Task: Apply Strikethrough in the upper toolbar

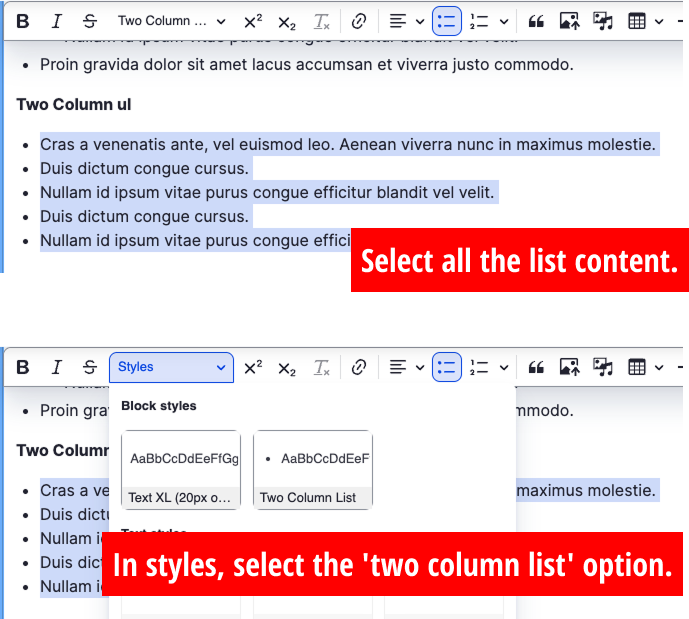Action: pos(90,21)
